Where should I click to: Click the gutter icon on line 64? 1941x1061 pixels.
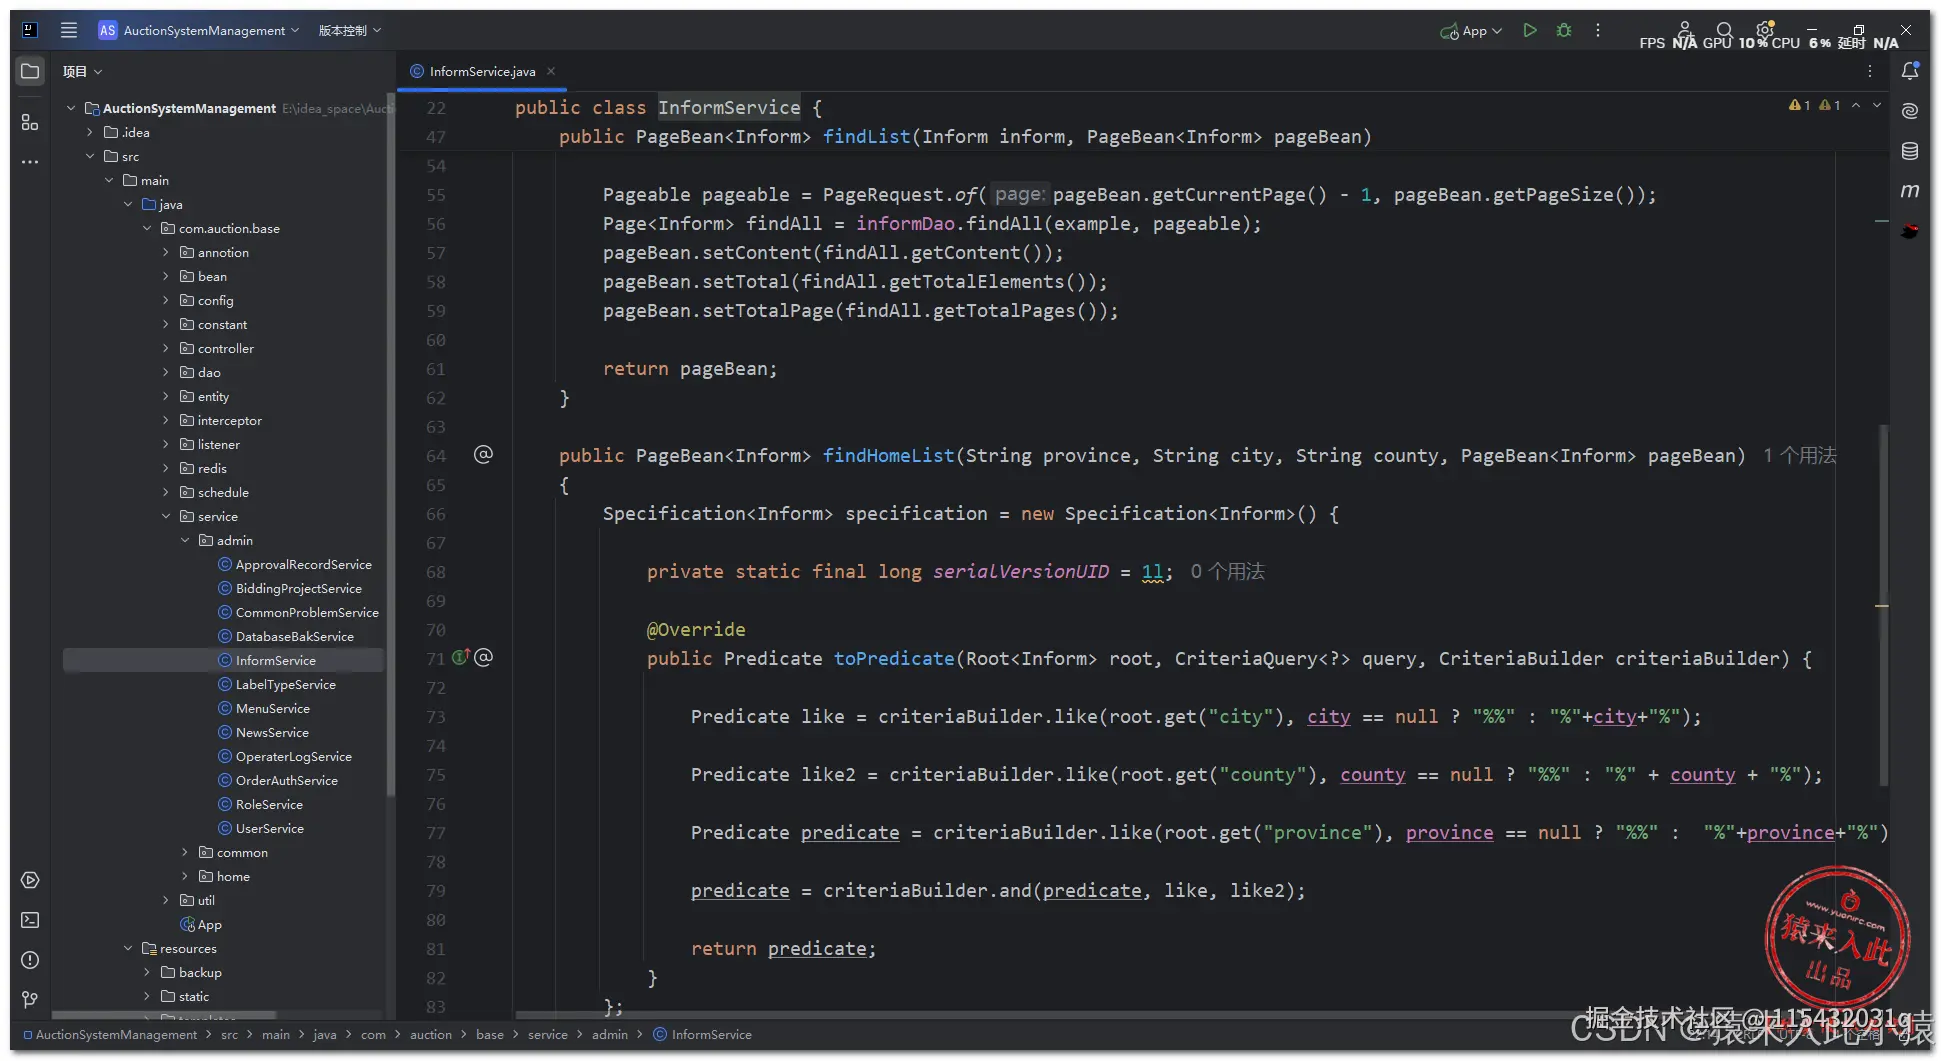pos(483,455)
